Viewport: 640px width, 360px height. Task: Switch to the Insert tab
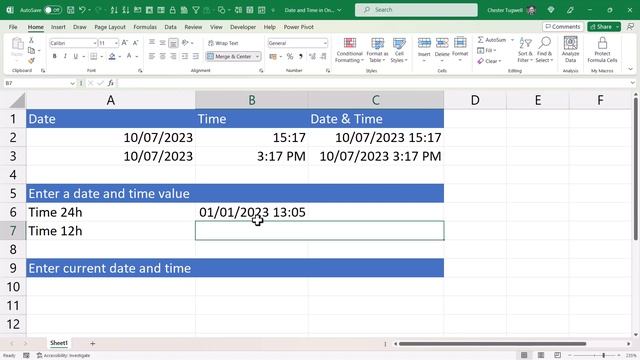tap(58, 27)
